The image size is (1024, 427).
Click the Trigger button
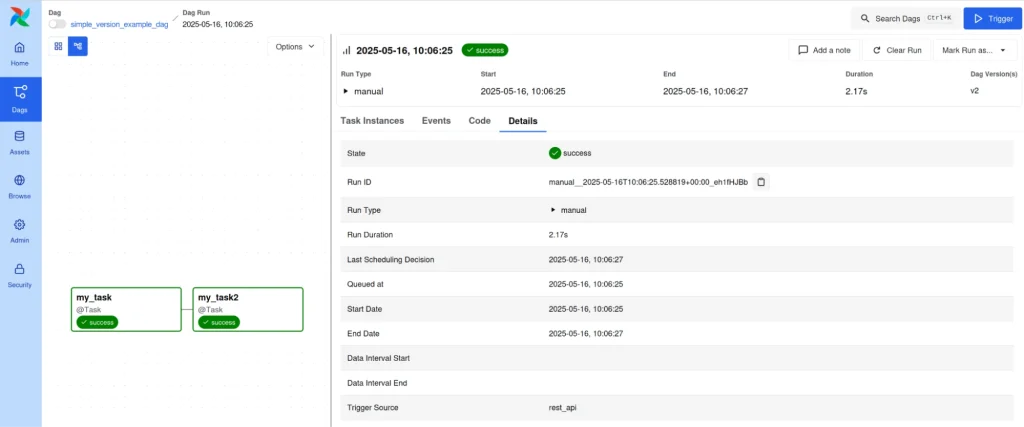(x=993, y=18)
